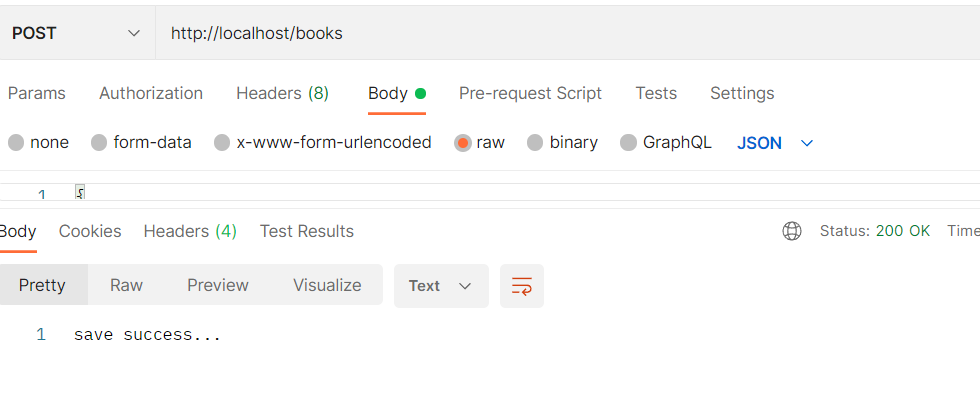Open the Text response format dropdown
980x414 pixels.
click(x=440, y=286)
